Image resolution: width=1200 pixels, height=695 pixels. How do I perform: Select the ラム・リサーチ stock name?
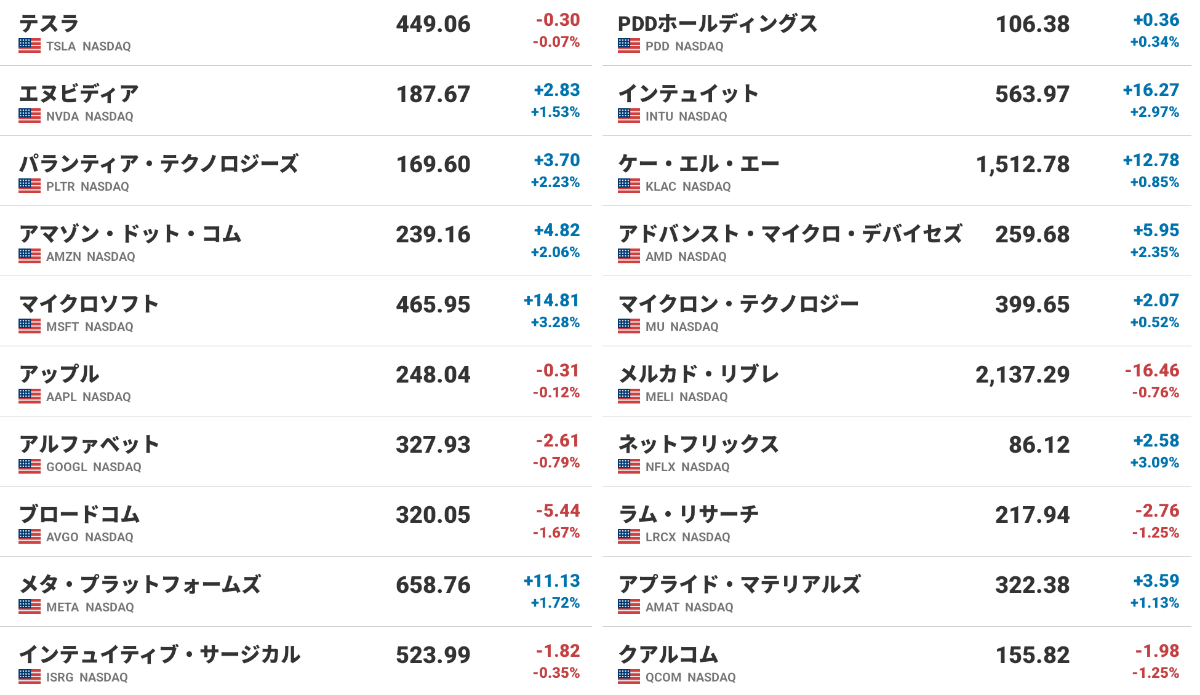tap(688, 514)
